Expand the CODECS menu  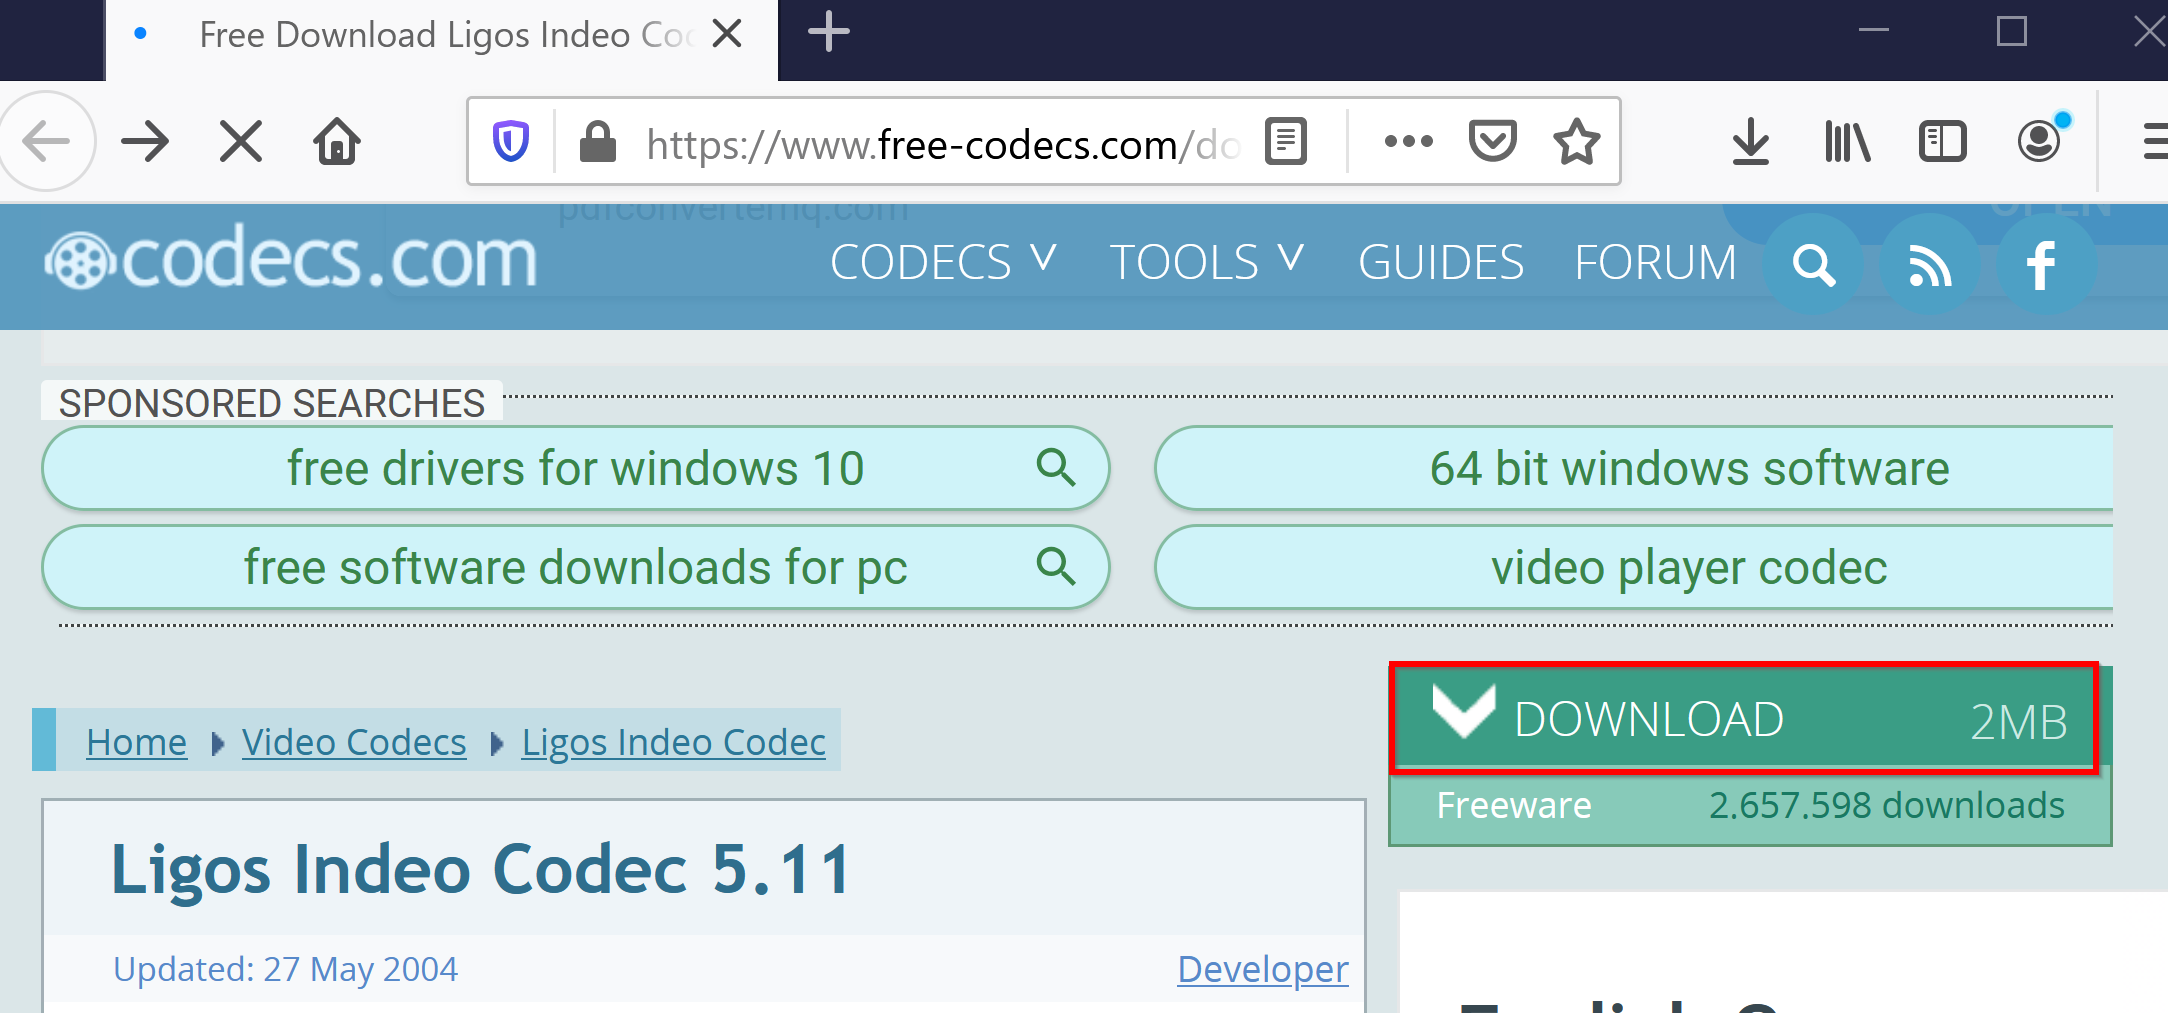[x=943, y=263]
